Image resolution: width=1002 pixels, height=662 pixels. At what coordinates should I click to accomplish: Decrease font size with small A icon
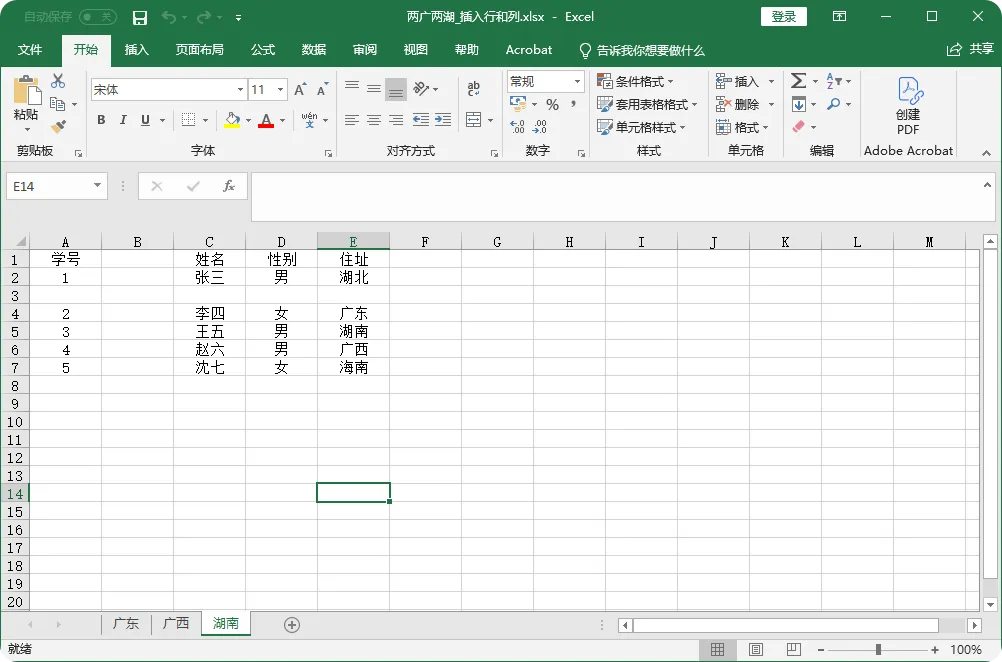pyautogui.click(x=322, y=89)
